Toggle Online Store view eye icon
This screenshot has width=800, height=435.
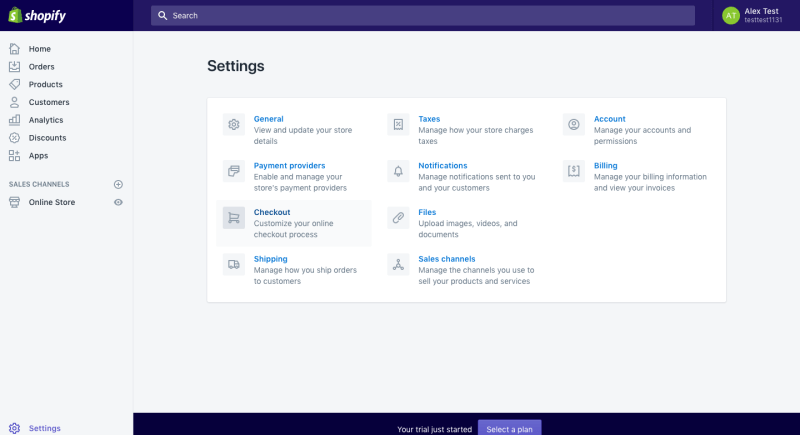[x=118, y=202]
